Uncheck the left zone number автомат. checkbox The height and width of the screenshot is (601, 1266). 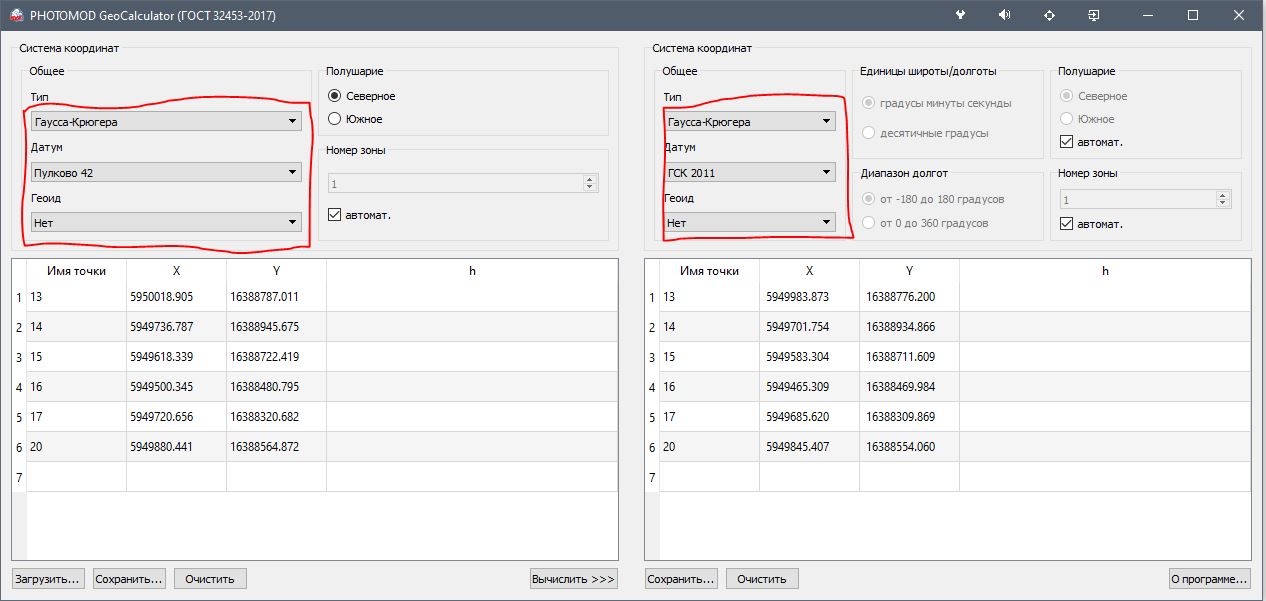(x=336, y=215)
